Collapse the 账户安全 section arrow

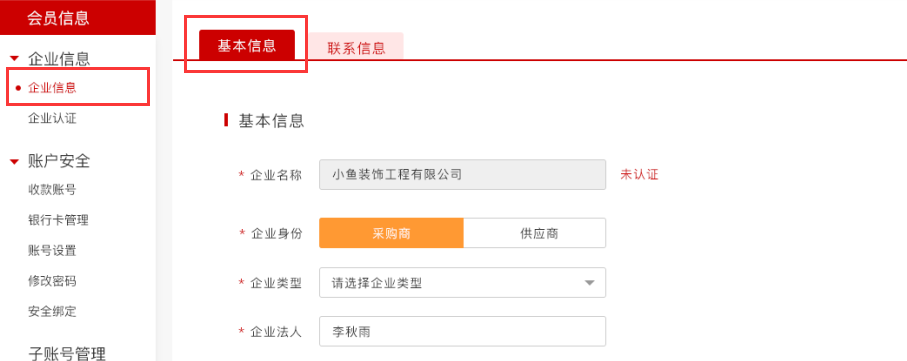tap(15, 161)
